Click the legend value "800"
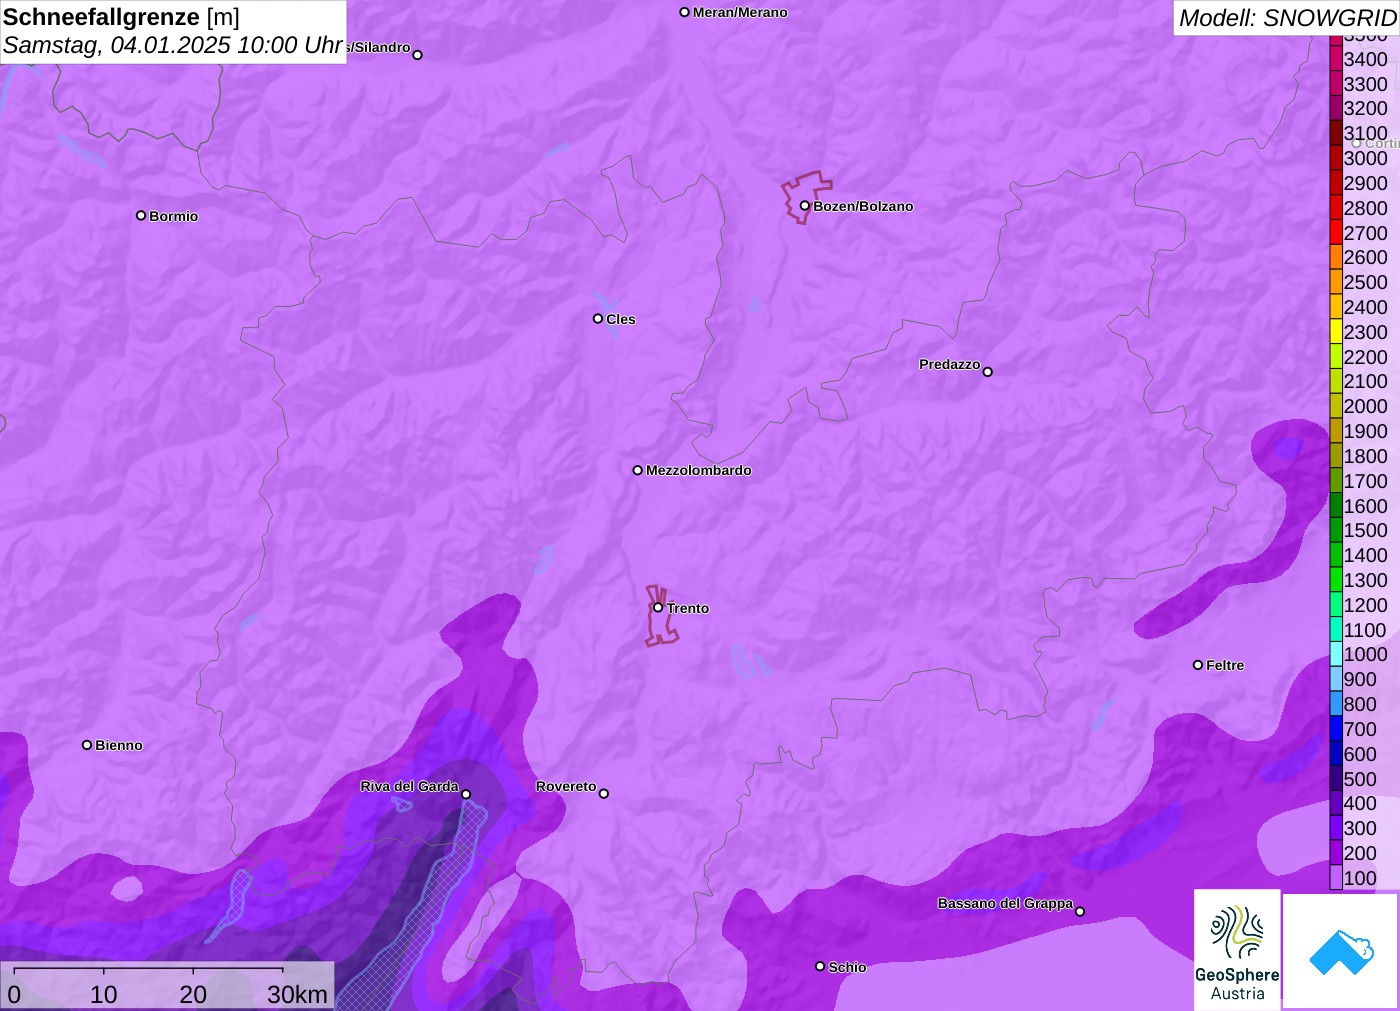This screenshot has height=1011, width=1400. point(1360,704)
